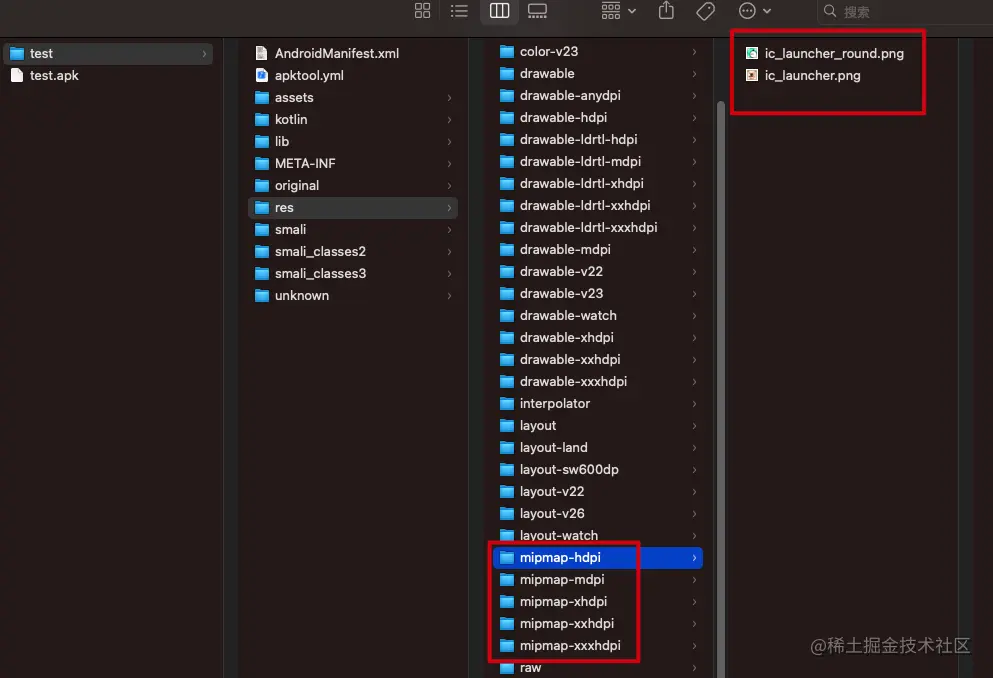Image resolution: width=993 pixels, height=678 pixels.
Task: Expand chevron beside mipmap-hdpi
Action: (694, 558)
